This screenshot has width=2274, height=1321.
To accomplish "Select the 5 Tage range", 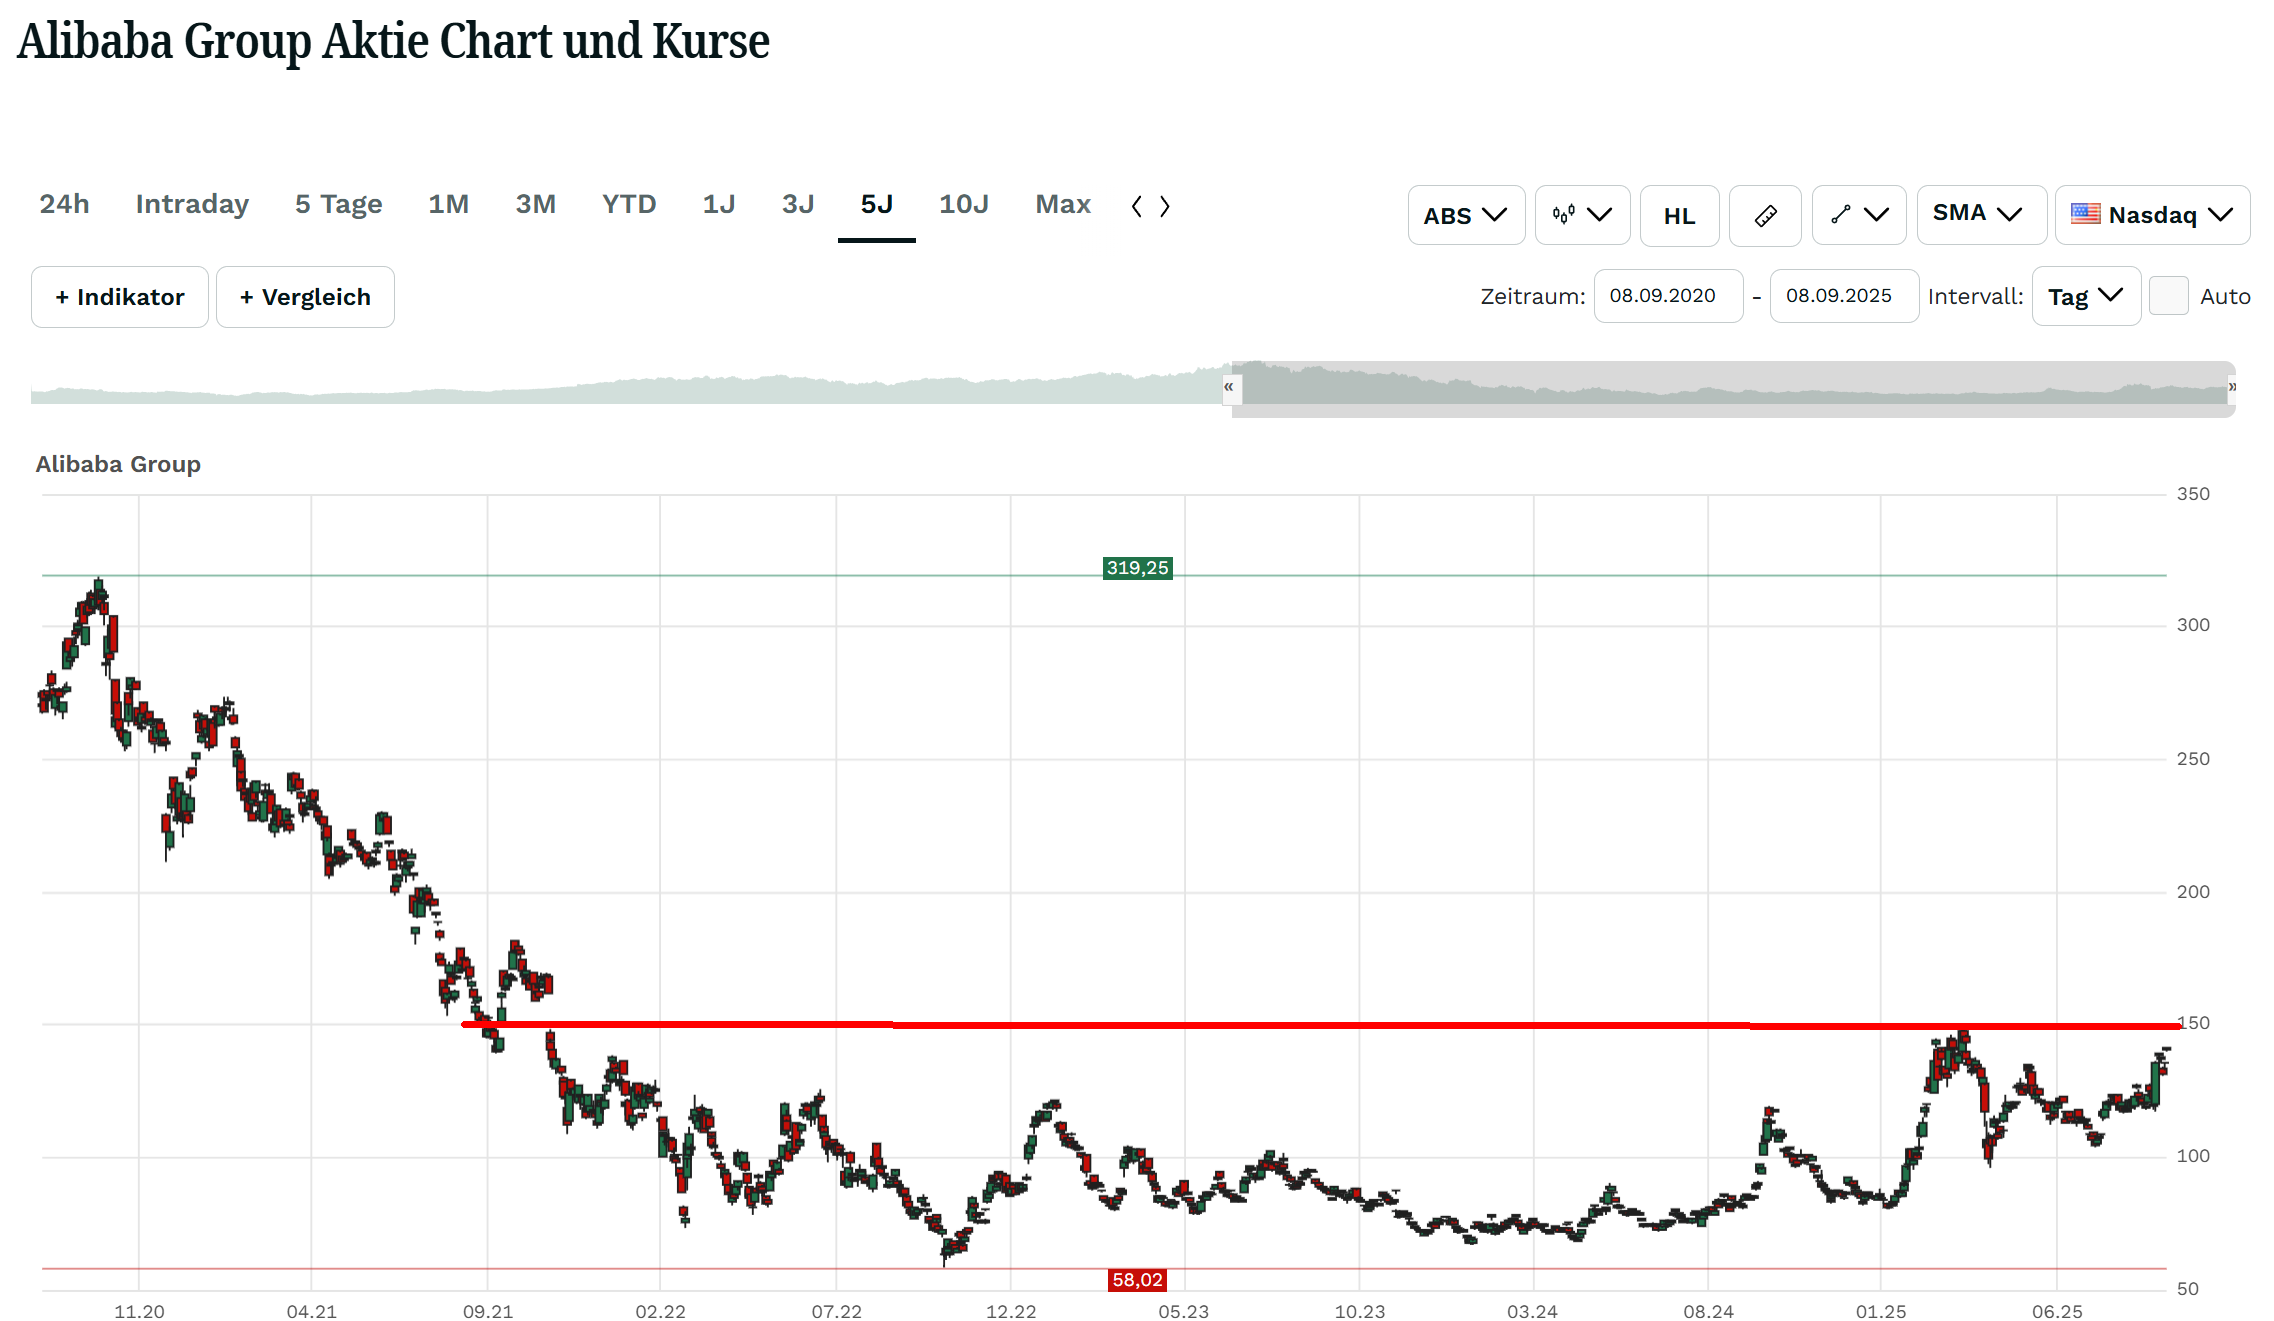I will coord(338,204).
